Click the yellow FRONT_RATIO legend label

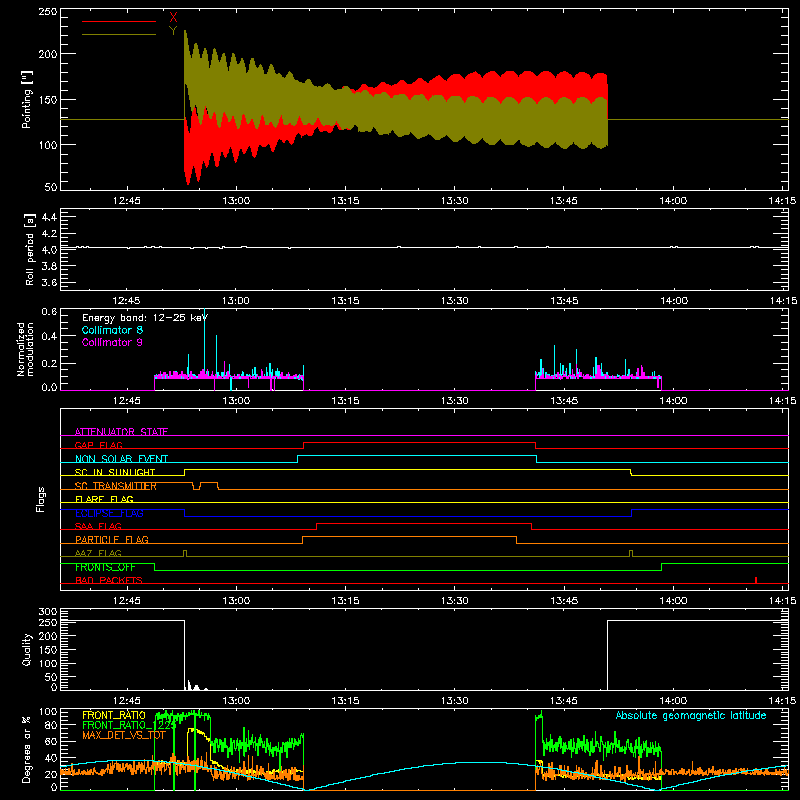coord(114,715)
